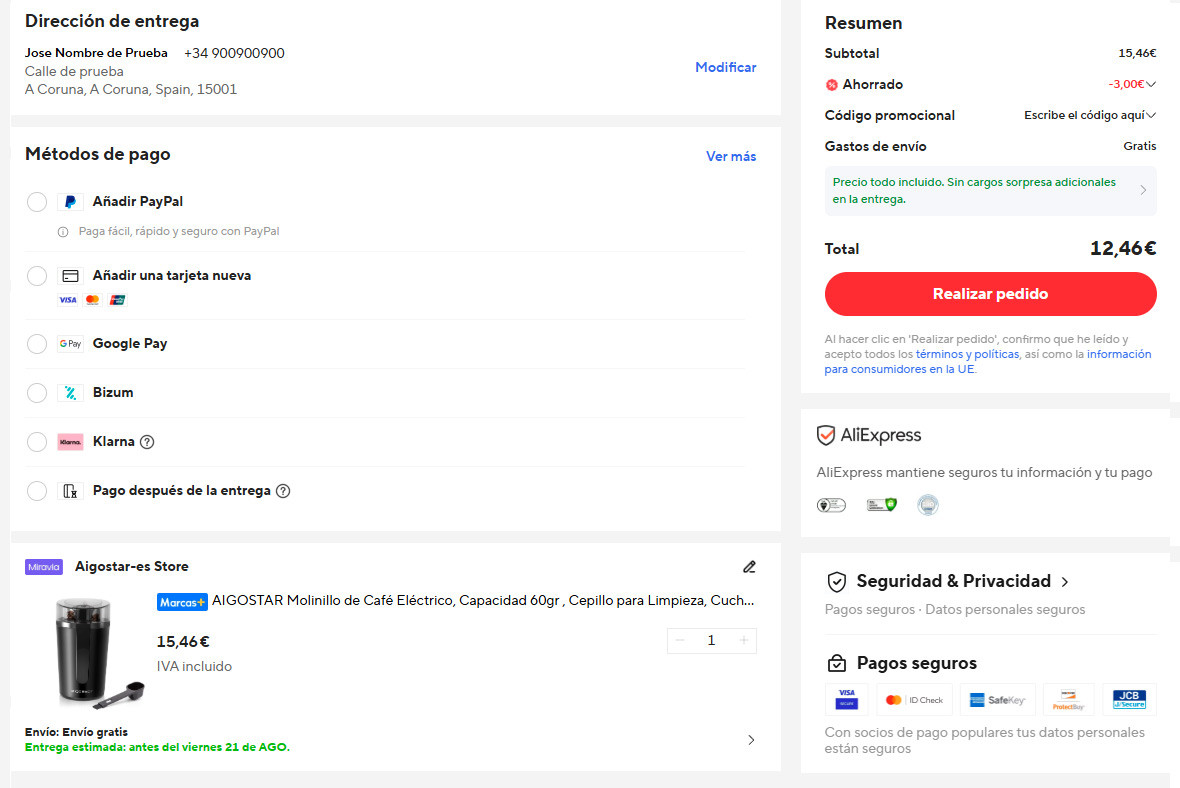The width and height of the screenshot is (1180, 788).
Task: Click the Discover ProtectBuy badge
Action: pyautogui.click(x=1069, y=699)
